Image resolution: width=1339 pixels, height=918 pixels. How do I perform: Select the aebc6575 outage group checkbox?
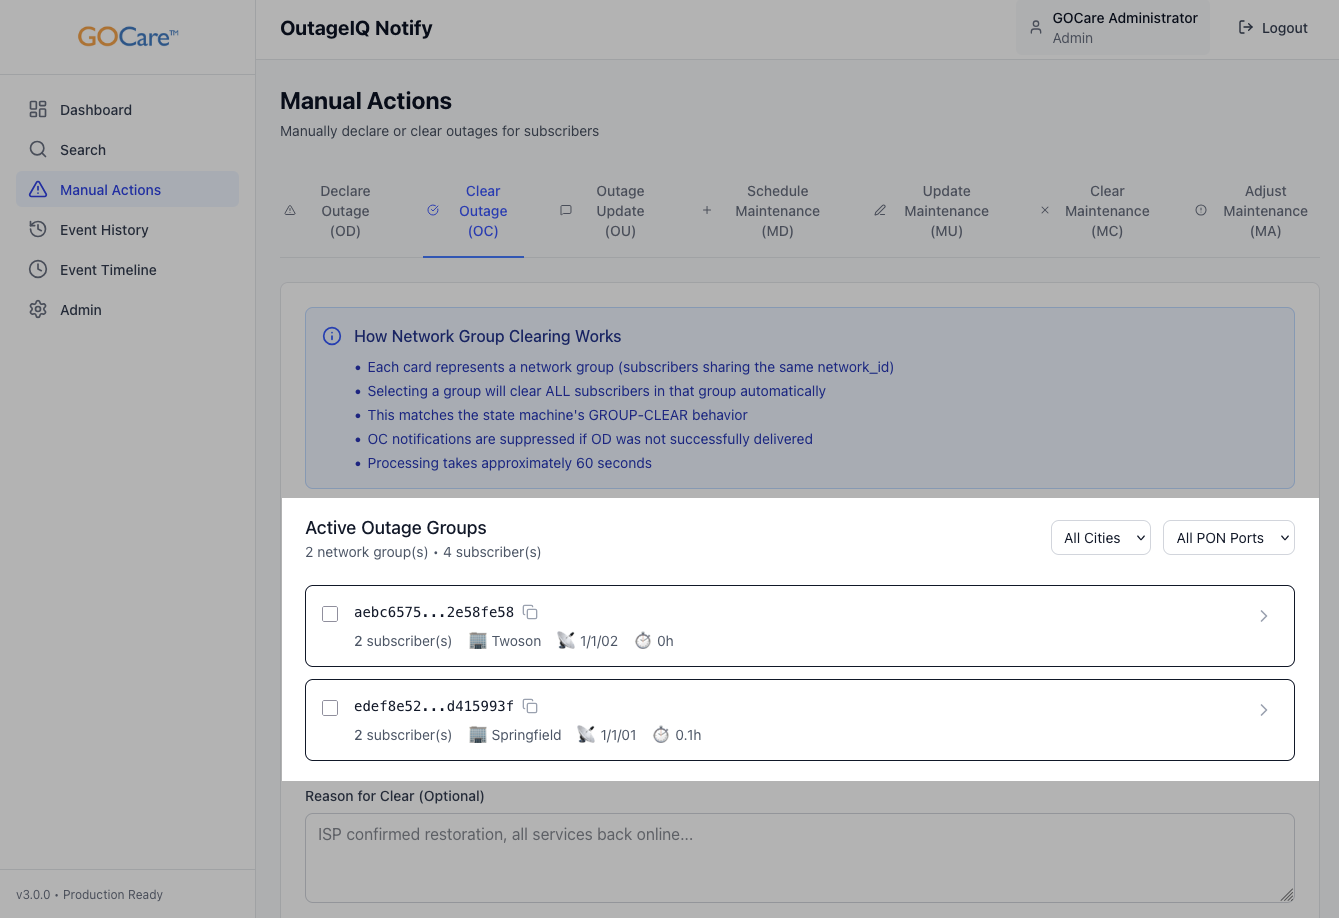[x=330, y=614]
